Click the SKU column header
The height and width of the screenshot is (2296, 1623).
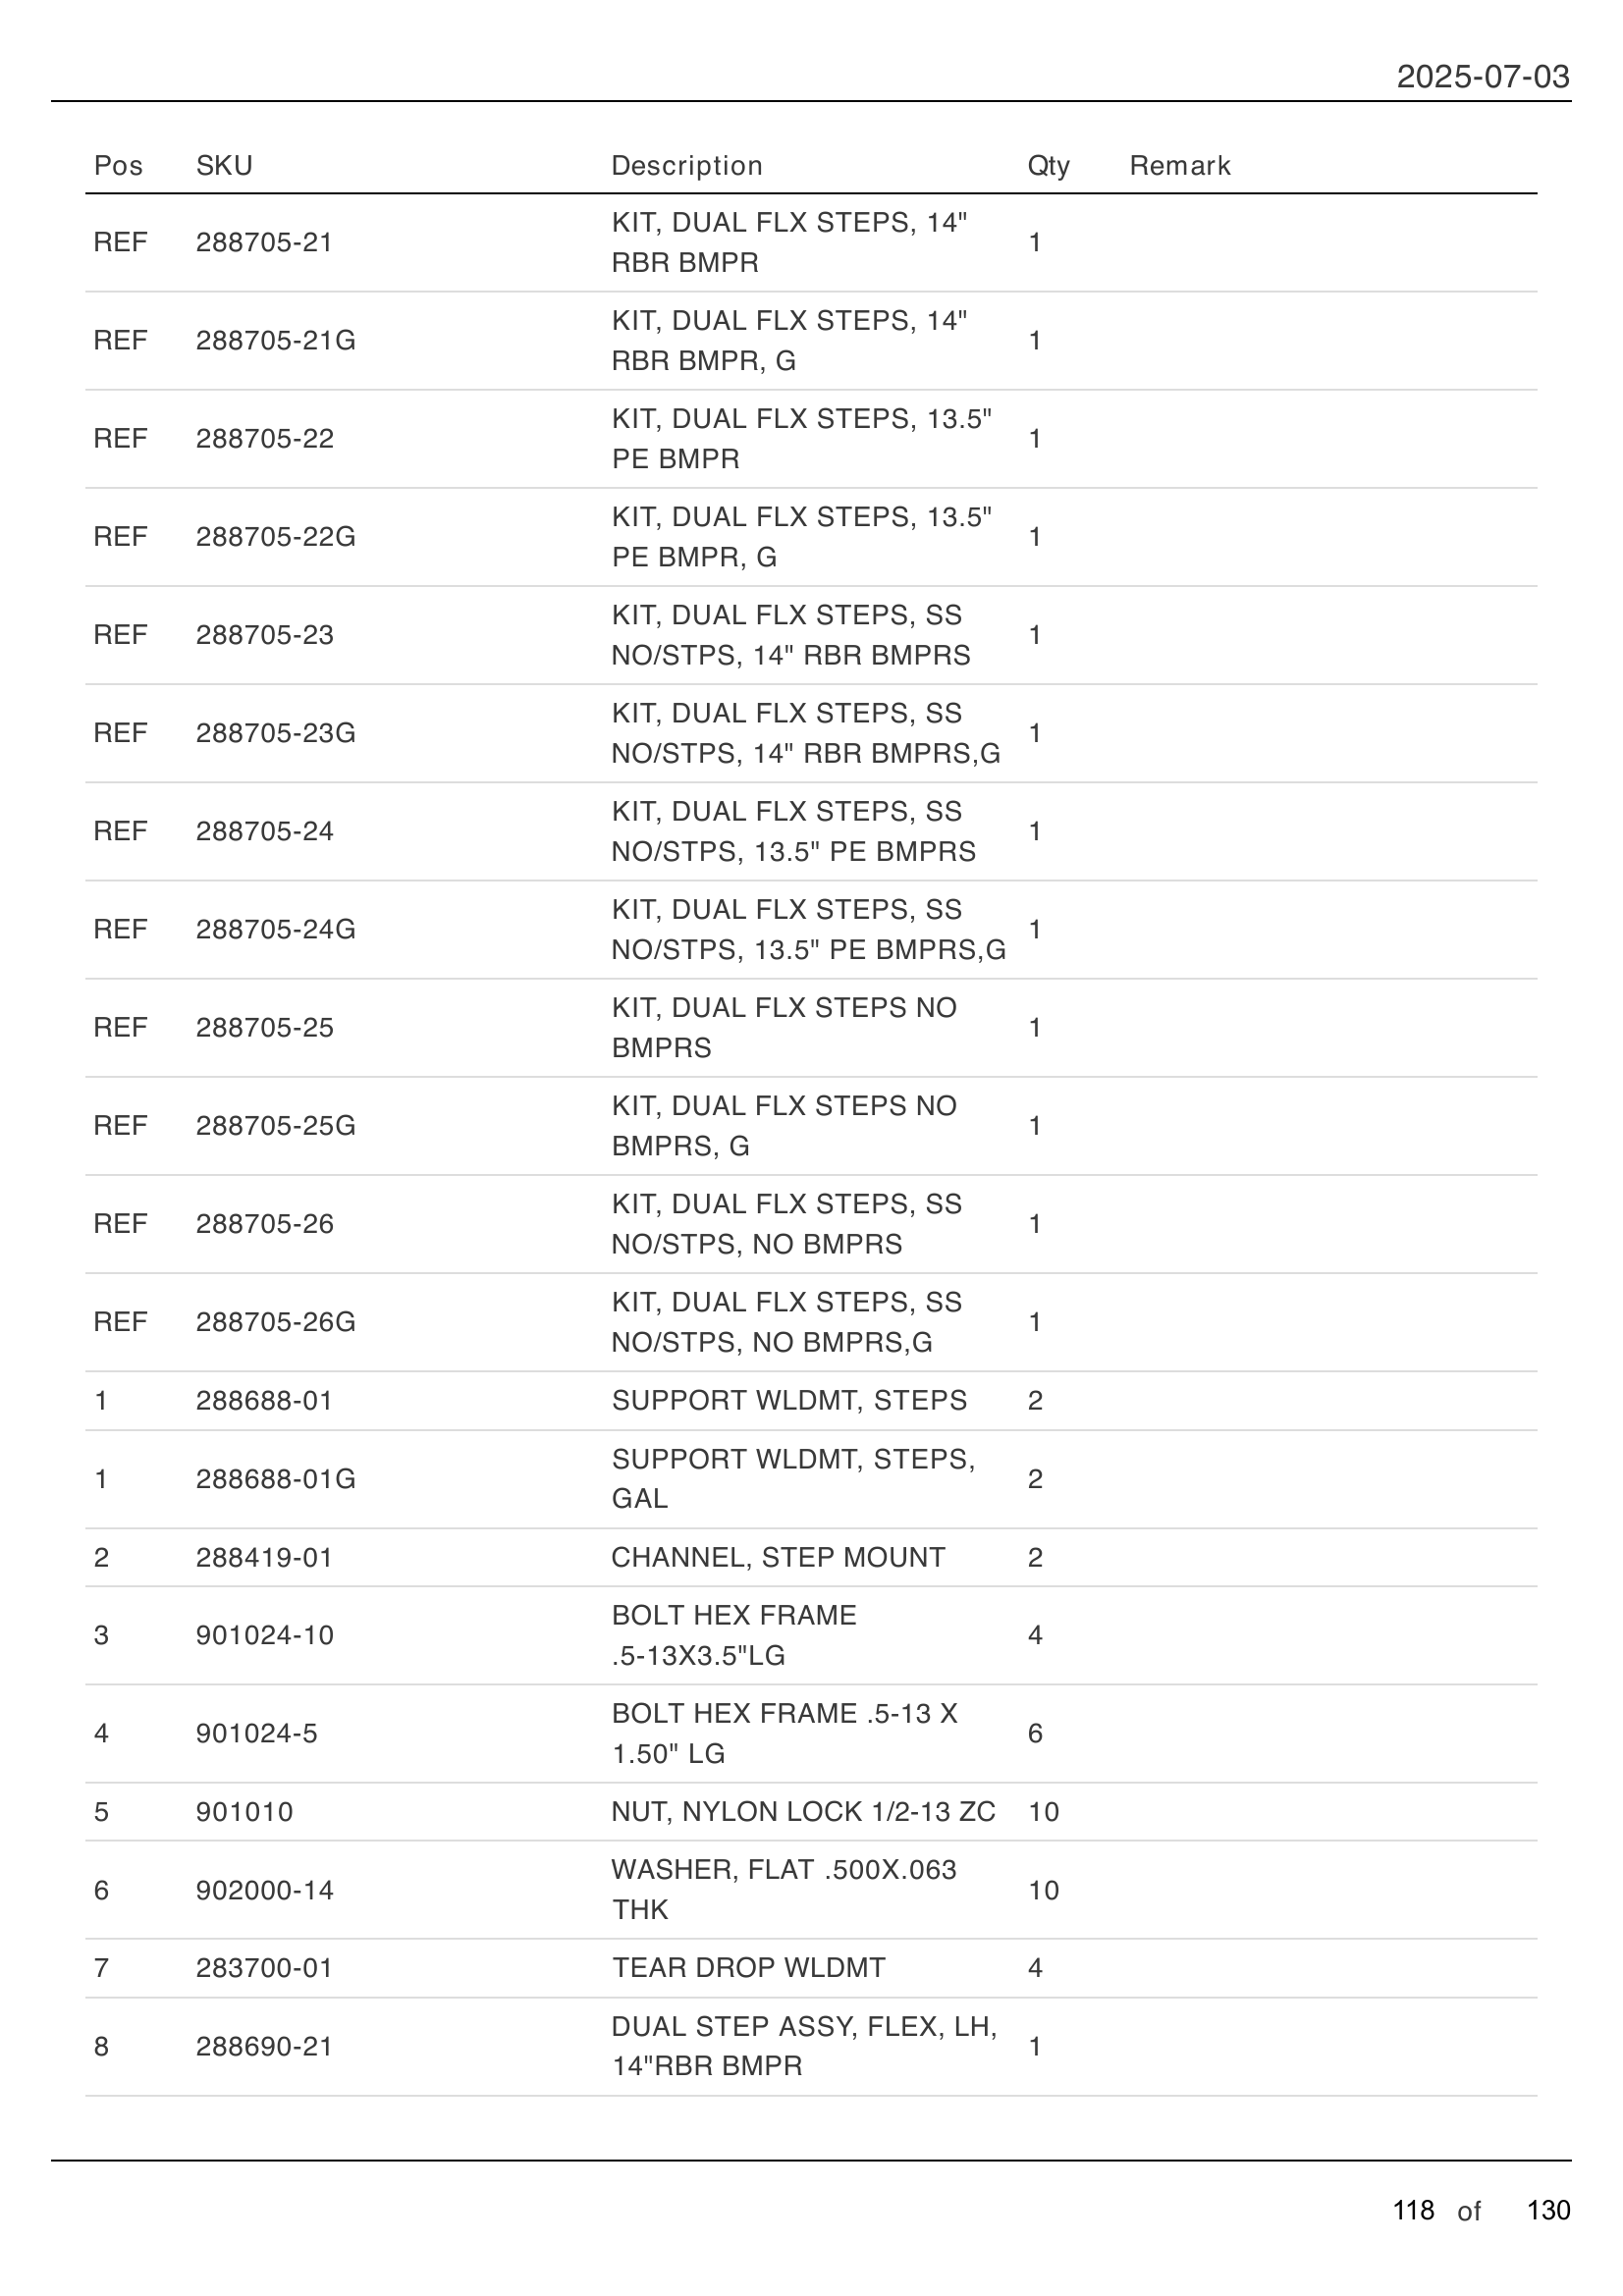224,166
